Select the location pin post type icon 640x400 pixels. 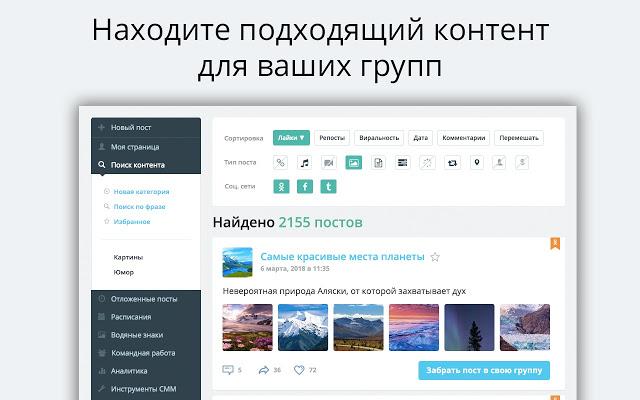(x=477, y=162)
